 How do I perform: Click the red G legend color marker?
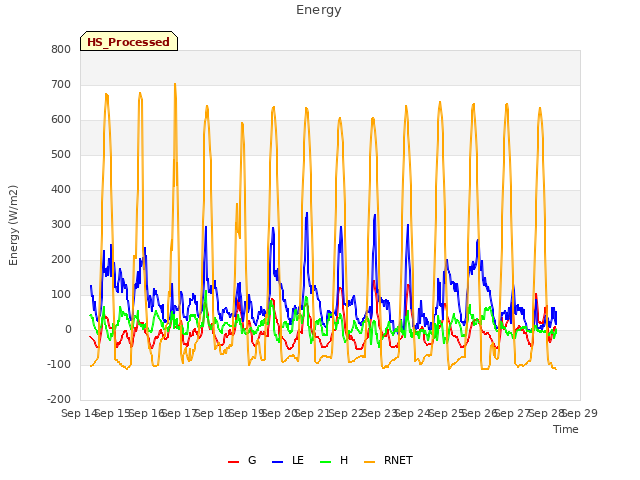click(233, 462)
